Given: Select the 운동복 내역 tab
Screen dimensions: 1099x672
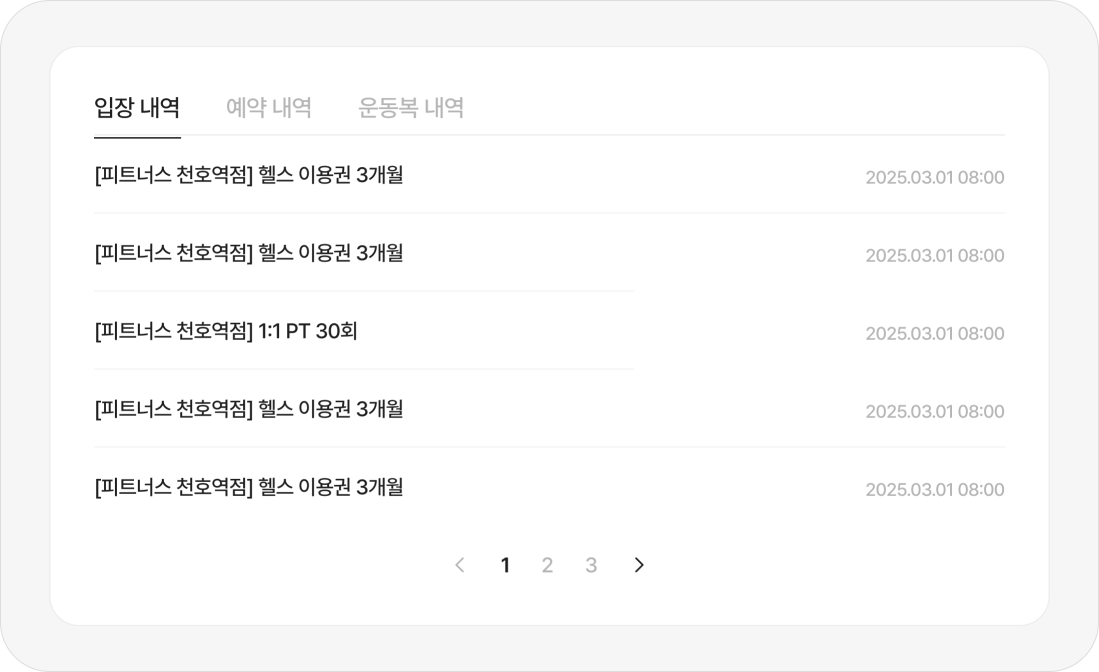Looking at the screenshot, I should (411, 107).
